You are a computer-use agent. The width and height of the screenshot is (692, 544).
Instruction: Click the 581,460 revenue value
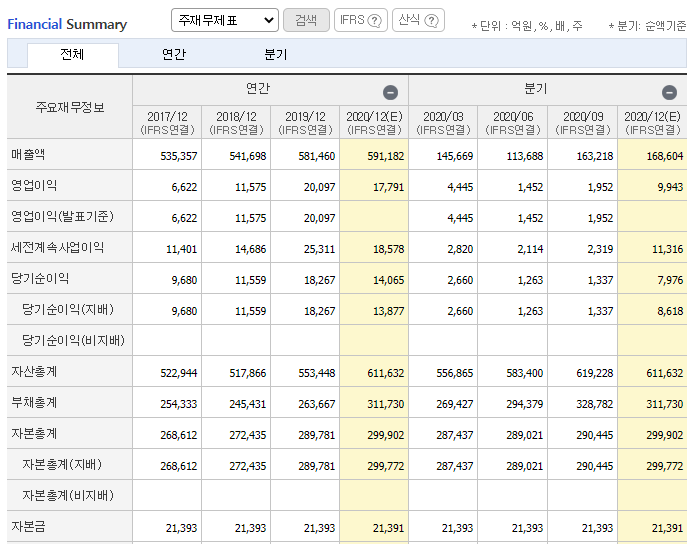coord(316,156)
